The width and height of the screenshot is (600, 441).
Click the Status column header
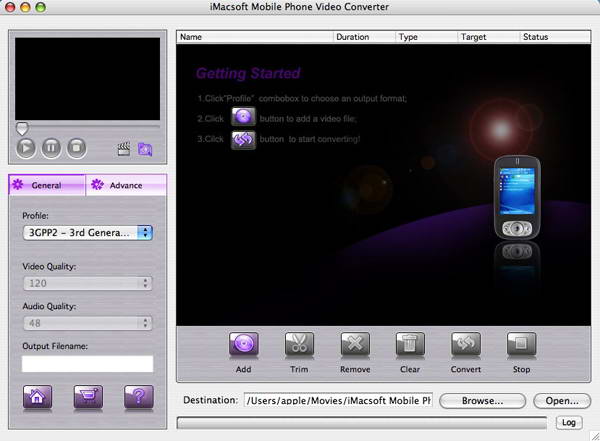coord(555,37)
